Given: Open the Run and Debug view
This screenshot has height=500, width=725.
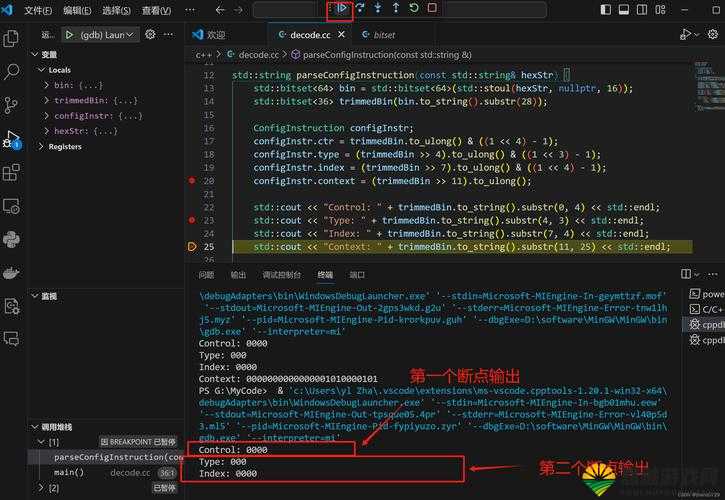Looking at the screenshot, I should click(11, 139).
